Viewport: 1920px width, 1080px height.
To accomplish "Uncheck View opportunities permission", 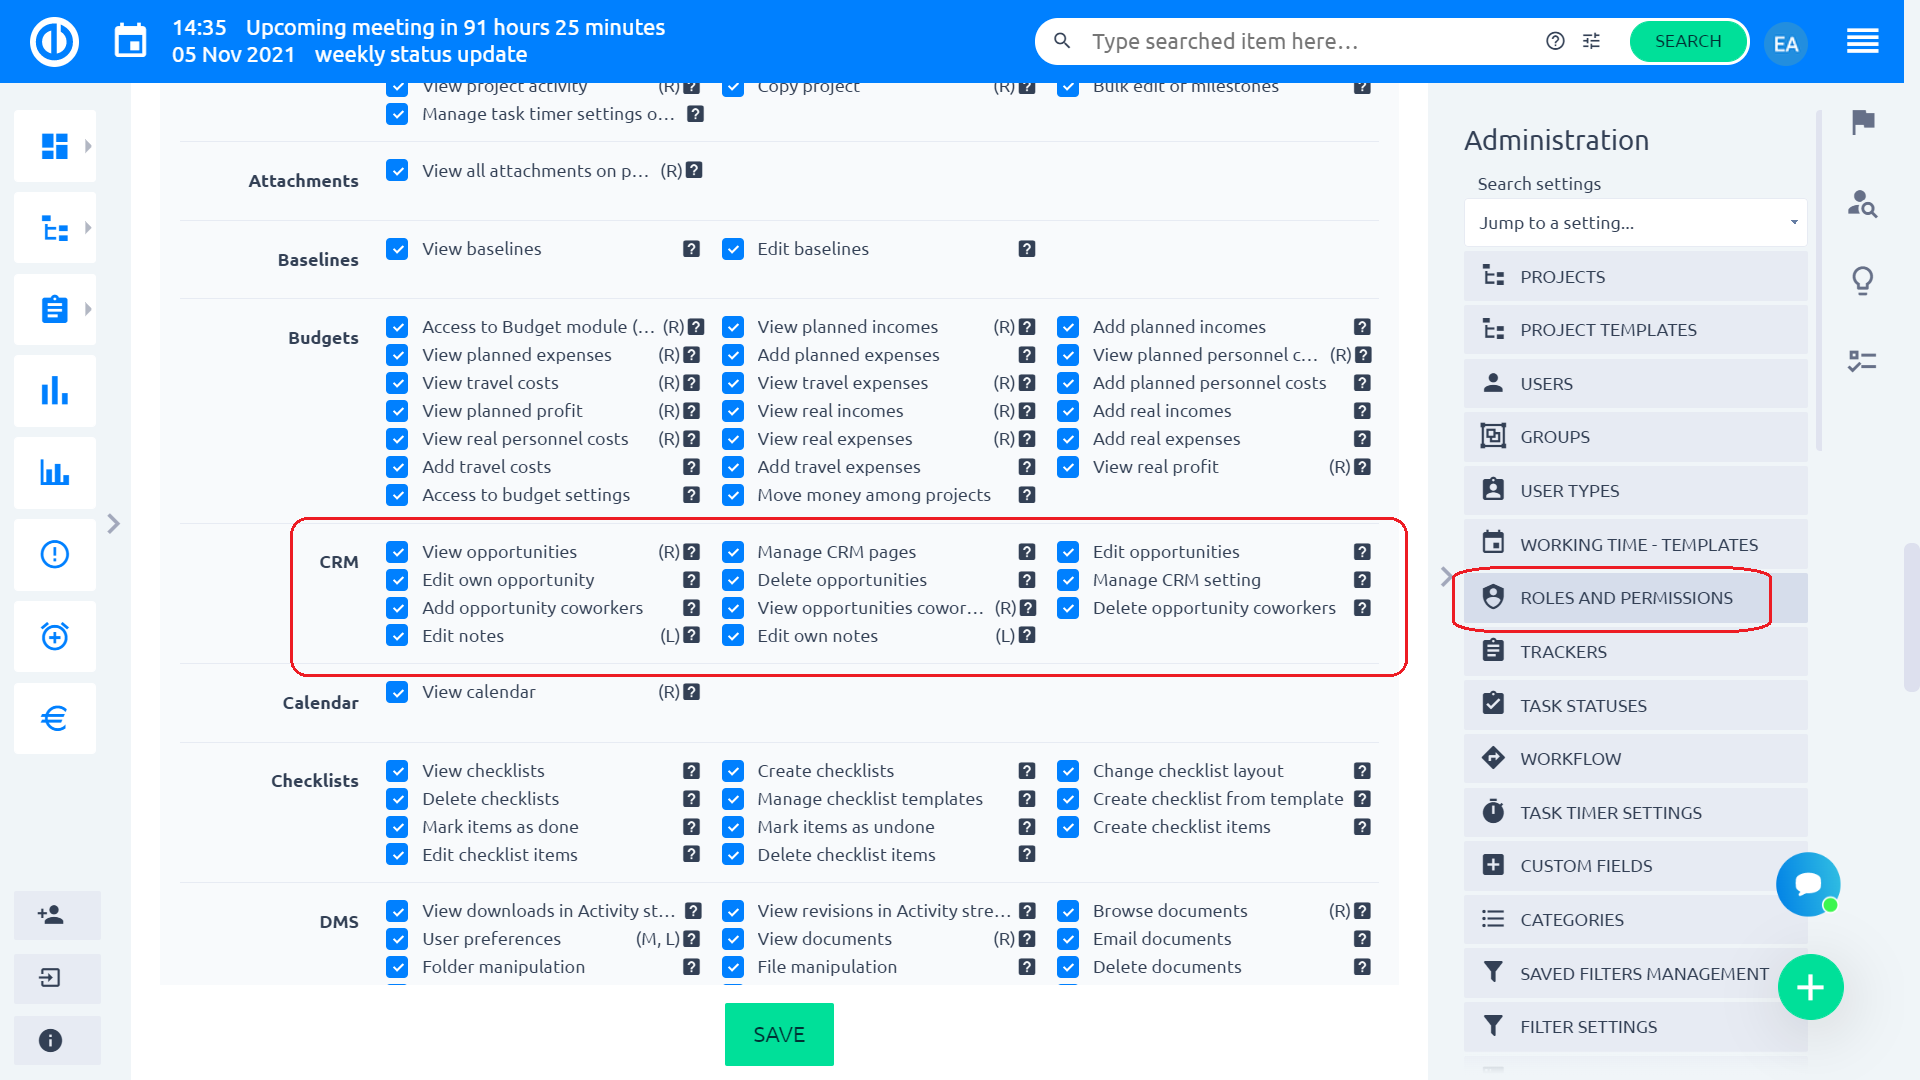I will click(397, 552).
